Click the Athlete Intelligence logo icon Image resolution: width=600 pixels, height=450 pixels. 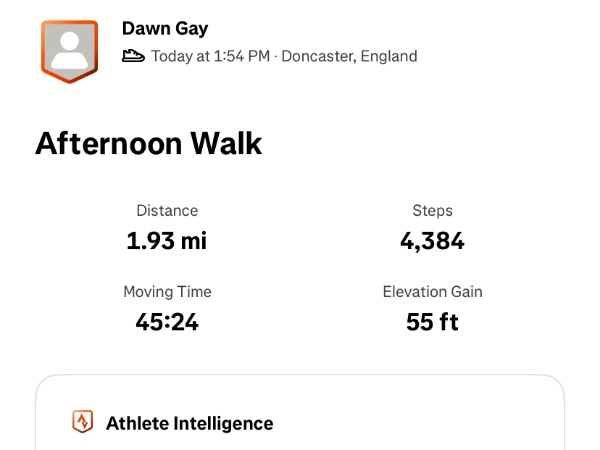coord(83,423)
